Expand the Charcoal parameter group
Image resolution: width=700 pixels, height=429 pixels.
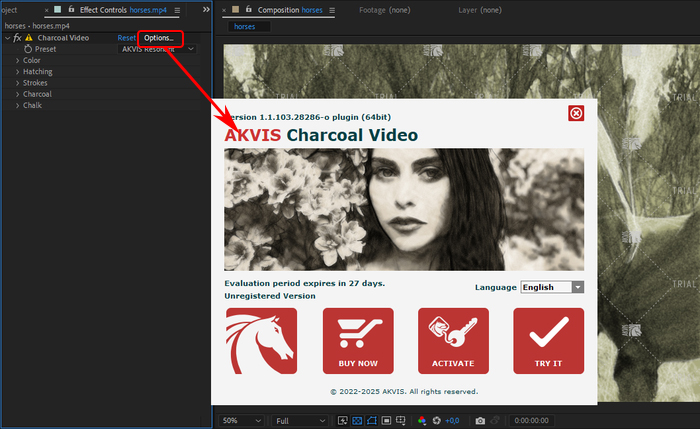pyautogui.click(x=17, y=94)
